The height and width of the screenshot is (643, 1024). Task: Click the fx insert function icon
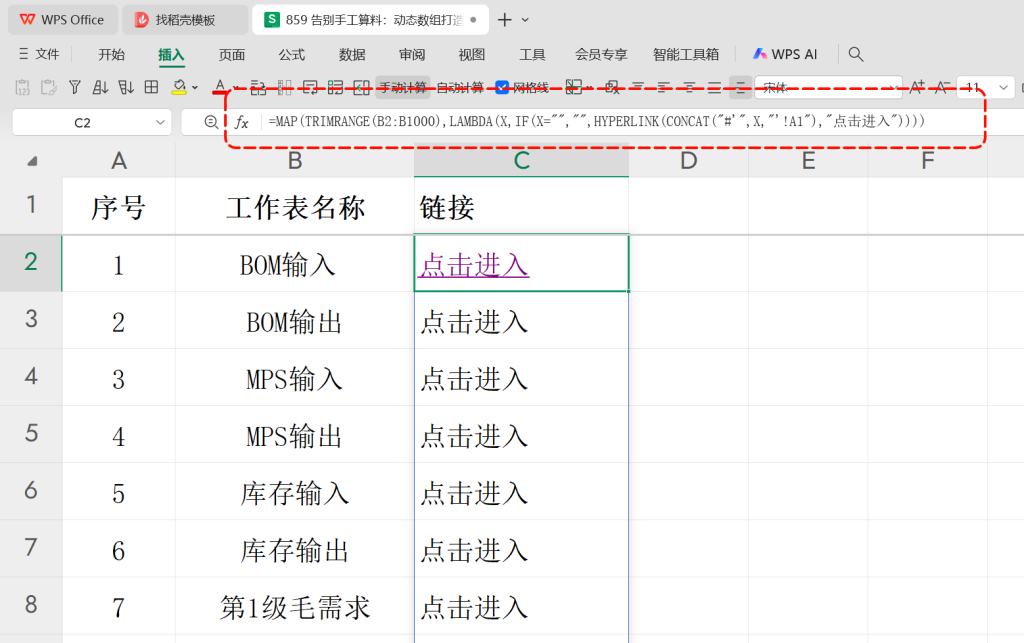tap(242, 122)
